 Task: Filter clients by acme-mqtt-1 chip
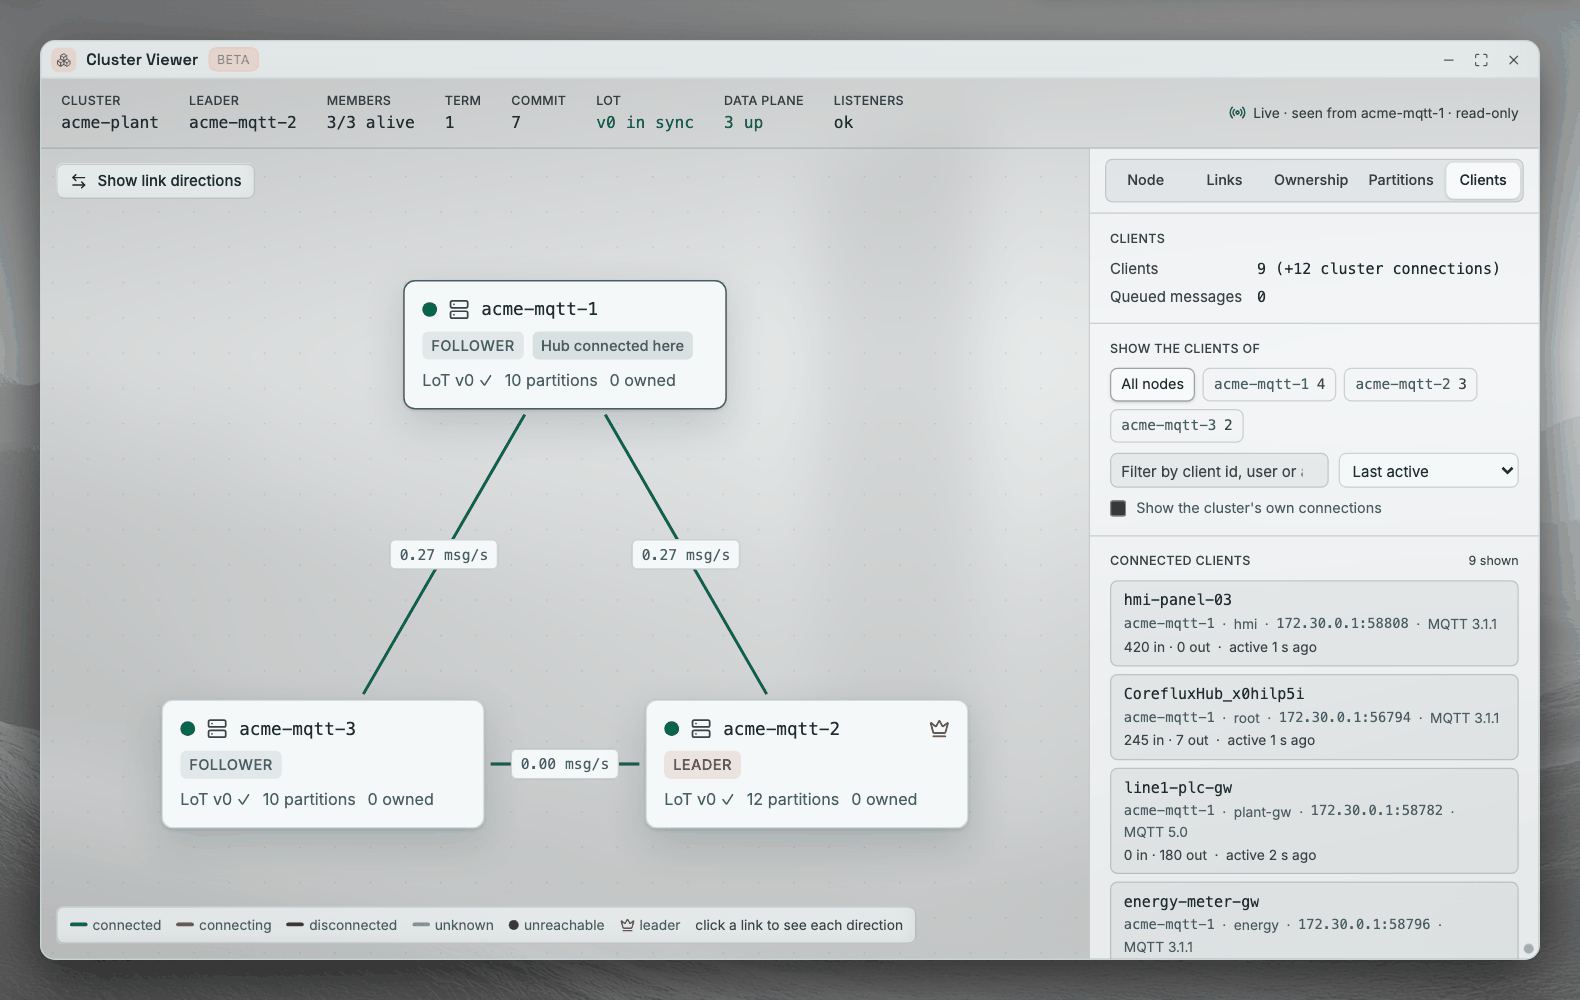point(1269,384)
